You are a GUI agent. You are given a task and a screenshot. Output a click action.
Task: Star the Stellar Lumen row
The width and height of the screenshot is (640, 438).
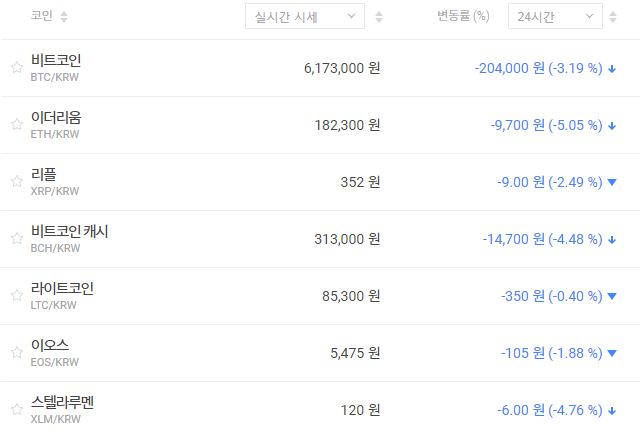pos(16,410)
